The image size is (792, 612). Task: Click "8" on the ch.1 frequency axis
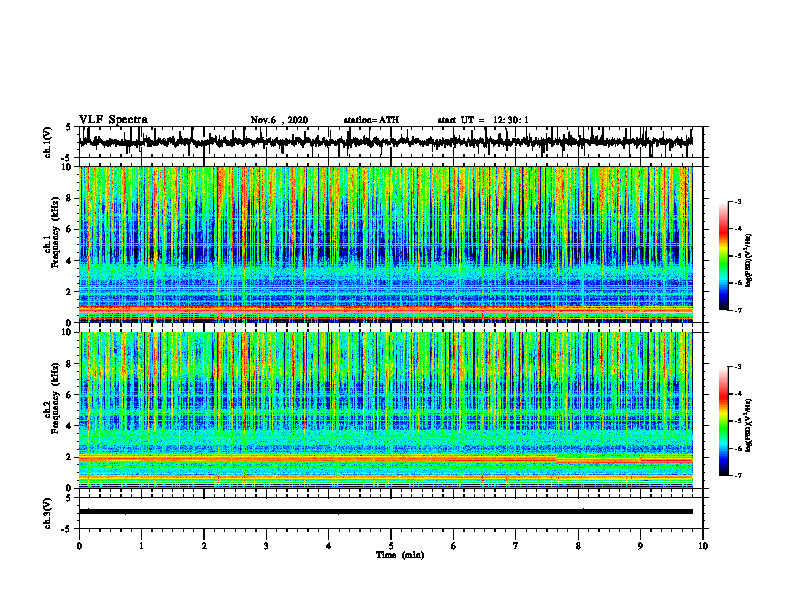[x=70, y=198]
